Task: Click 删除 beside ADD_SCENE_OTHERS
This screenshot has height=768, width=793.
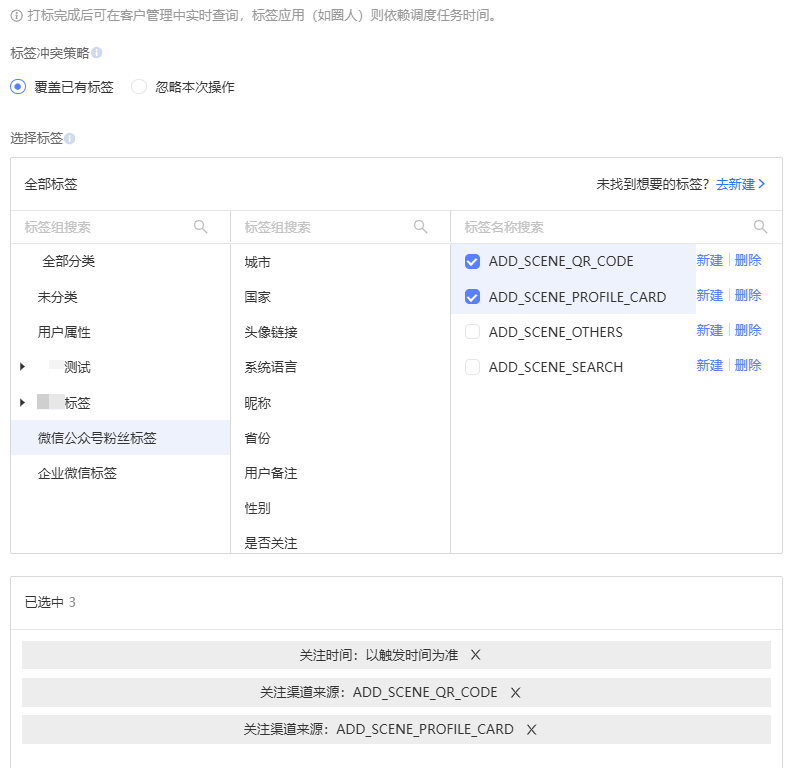Action: click(748, 331)
